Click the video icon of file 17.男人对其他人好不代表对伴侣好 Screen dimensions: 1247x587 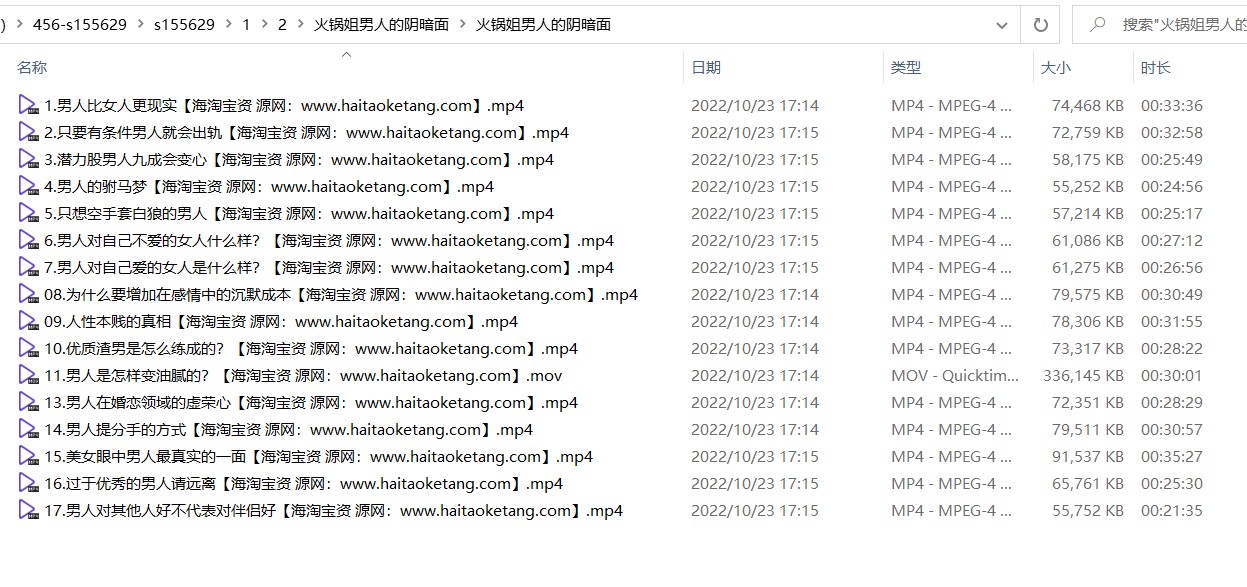coord(28,510)
